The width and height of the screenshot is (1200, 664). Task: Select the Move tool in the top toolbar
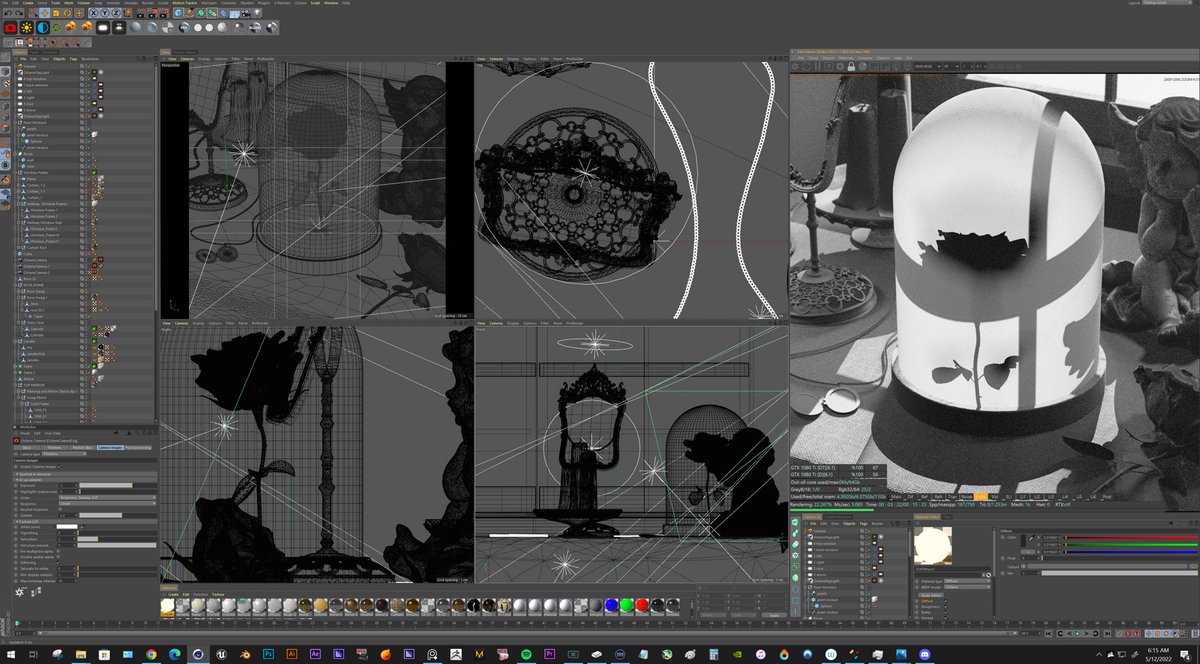[44, 13]
